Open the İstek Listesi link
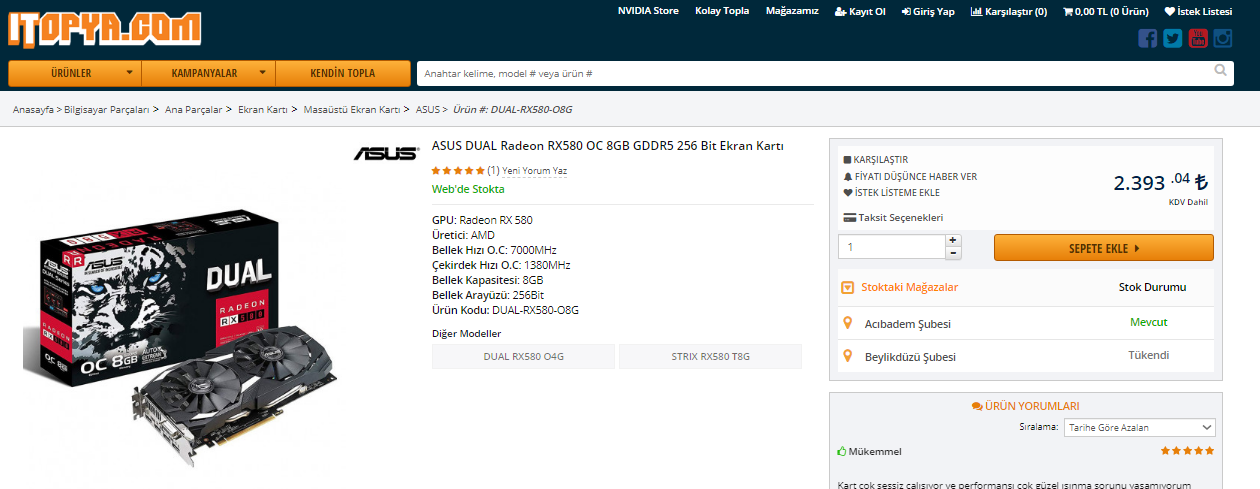The image size is (1260, 489). coord(1199,12)
